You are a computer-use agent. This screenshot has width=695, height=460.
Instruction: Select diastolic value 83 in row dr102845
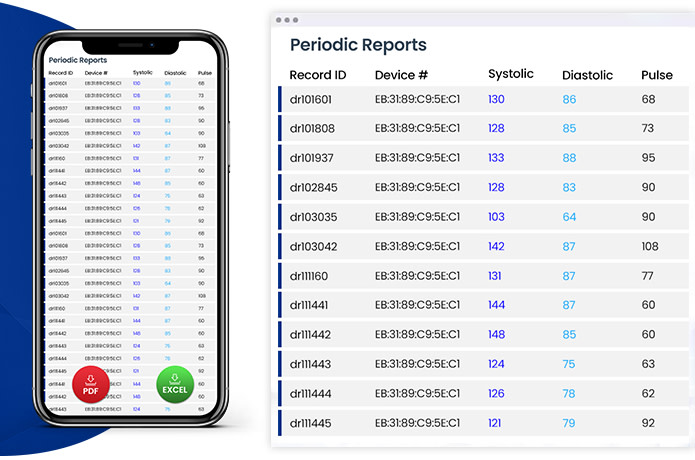tap(569, 187)
